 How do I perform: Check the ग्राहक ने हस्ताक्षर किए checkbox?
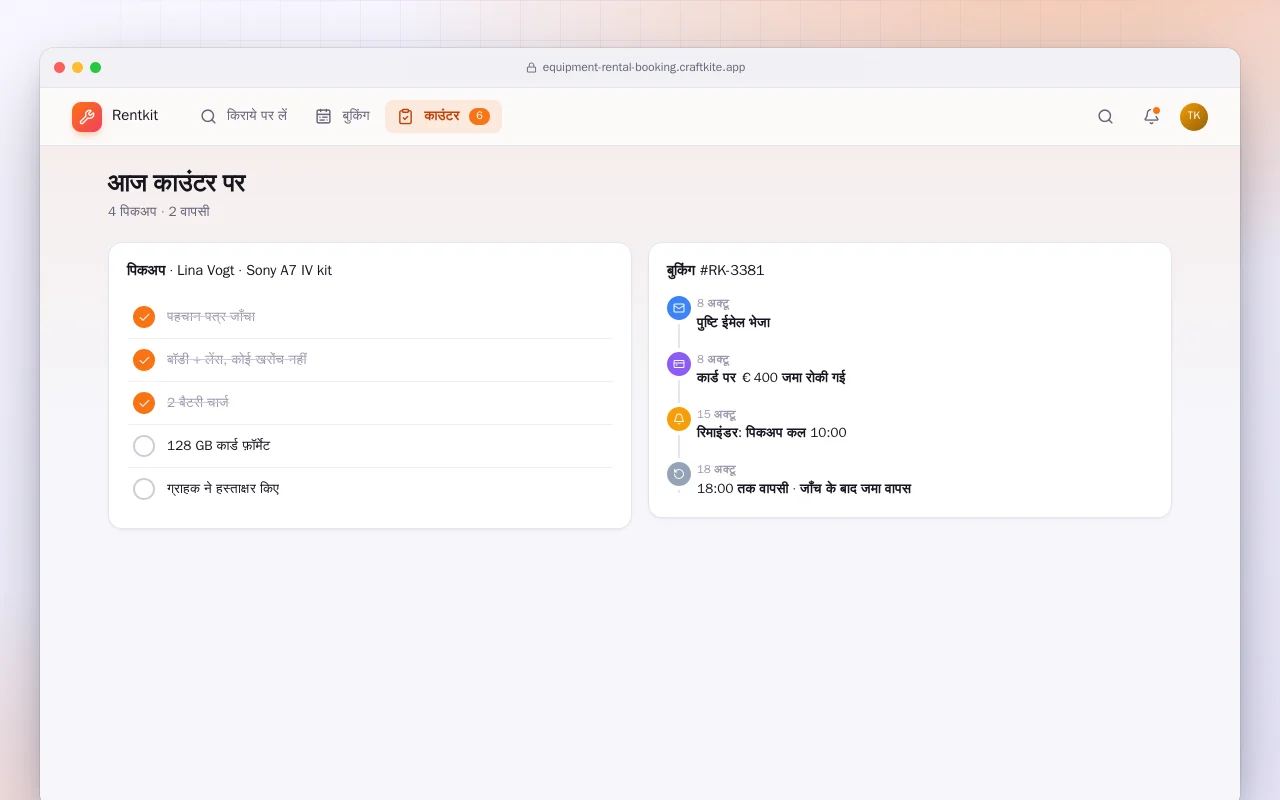(x=144, y=489)
